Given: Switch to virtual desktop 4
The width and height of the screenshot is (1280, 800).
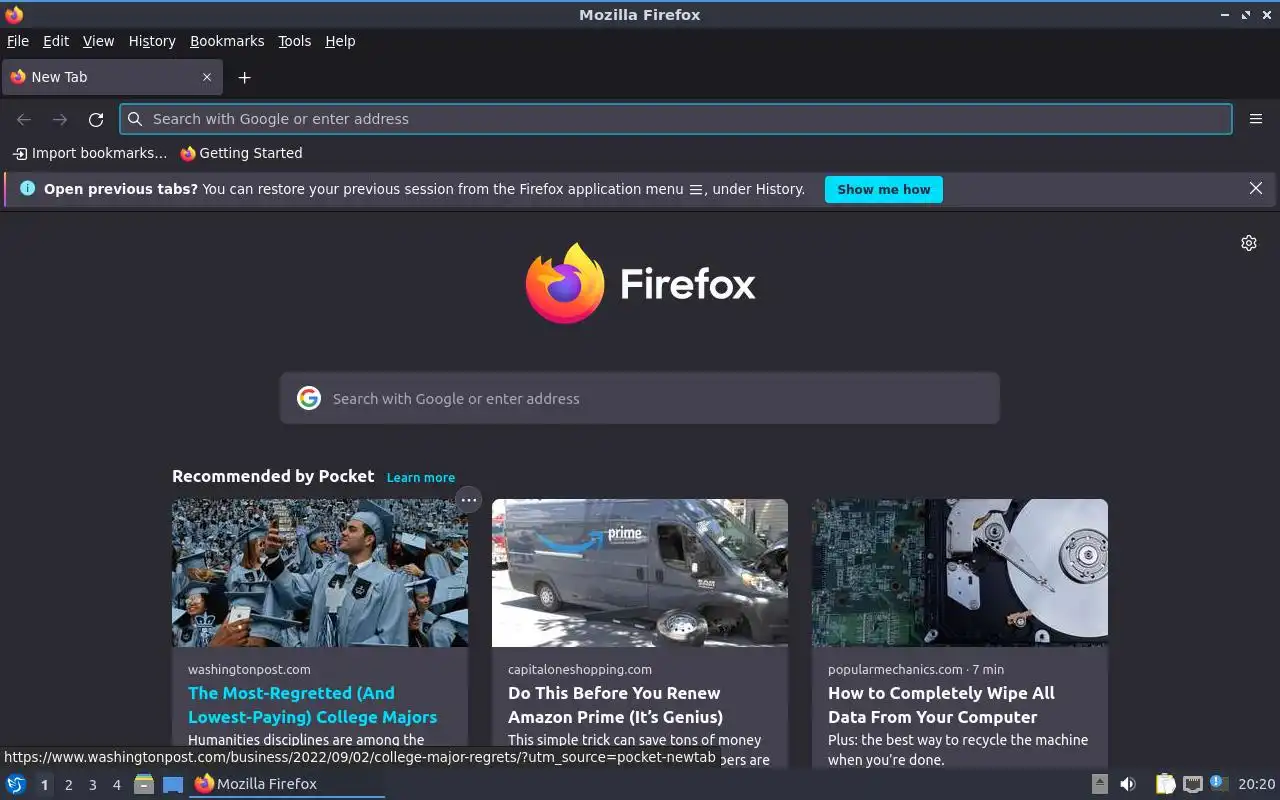Looking at the screenshot, I should pyautogui.click(x=117, y=785).
